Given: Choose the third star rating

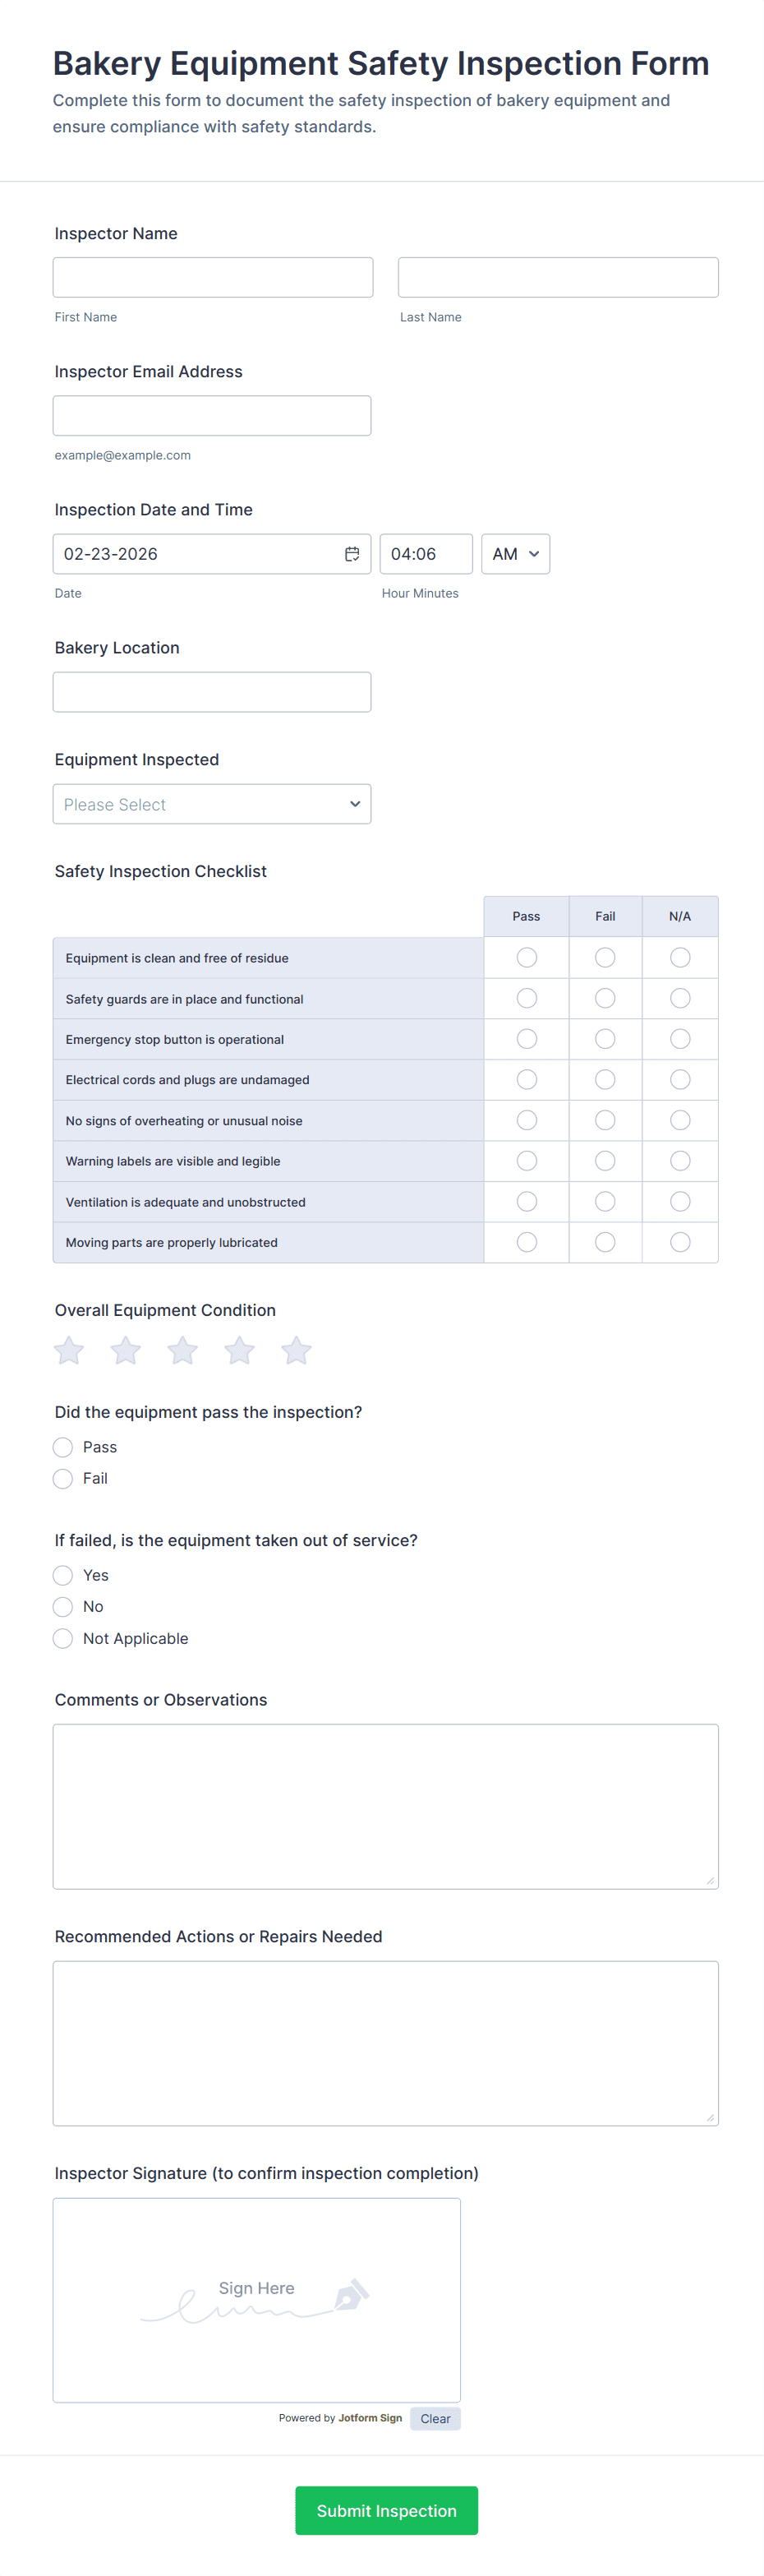Looking at the screenshot, I should point(182,1351).
